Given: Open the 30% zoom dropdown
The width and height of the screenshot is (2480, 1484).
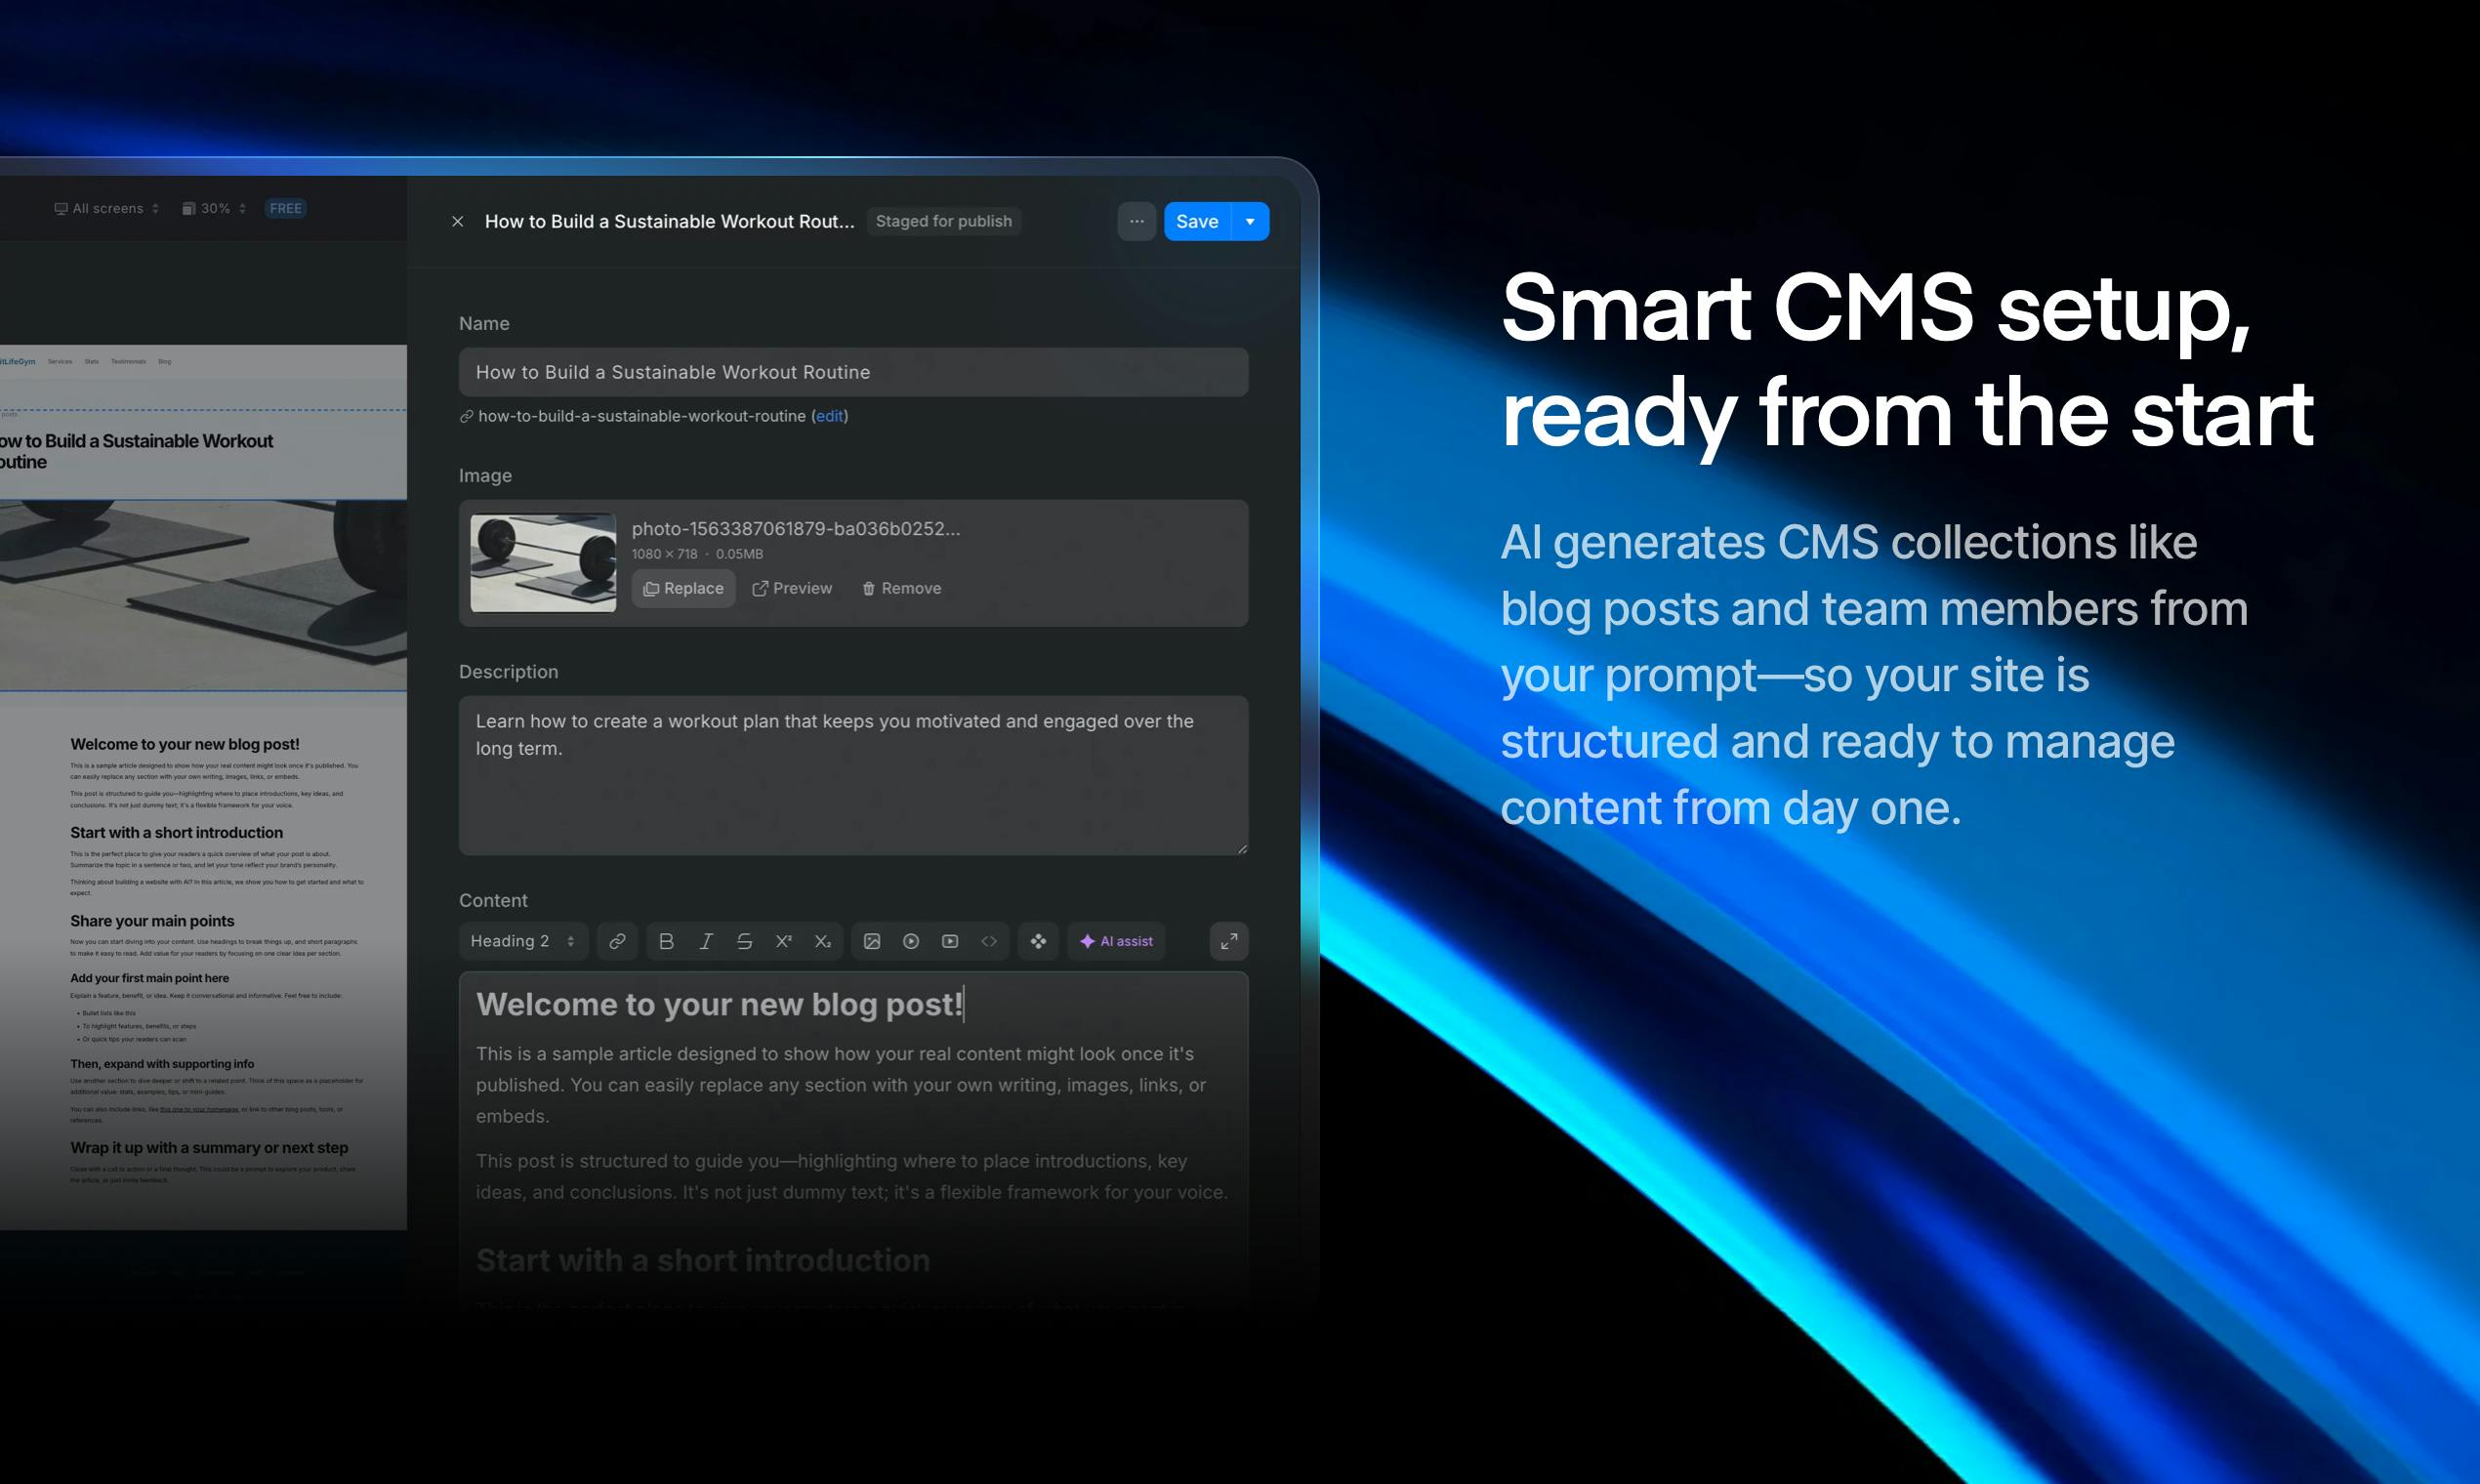Looking at the screenshot, I should pos(214,209).
